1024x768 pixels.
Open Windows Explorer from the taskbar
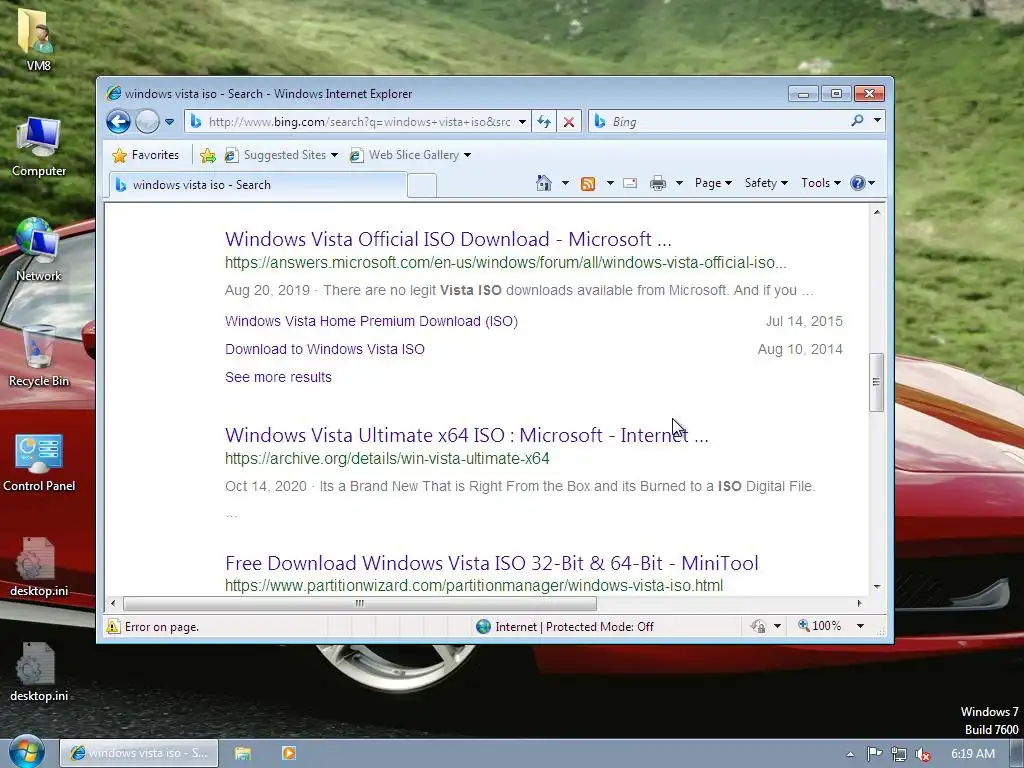tap(243, 753)
